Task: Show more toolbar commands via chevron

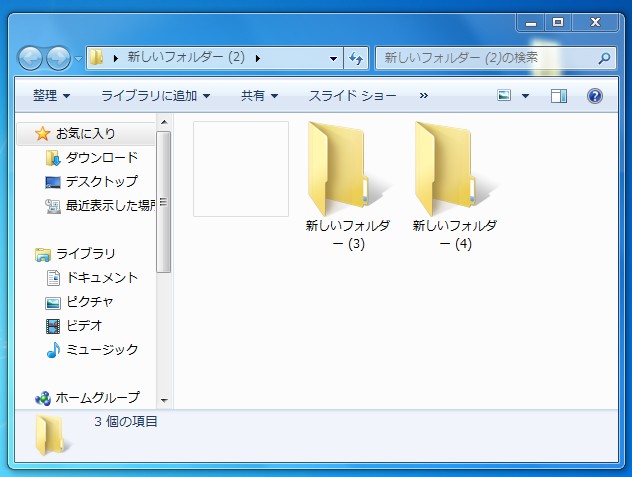Action: tap(424, 96)
